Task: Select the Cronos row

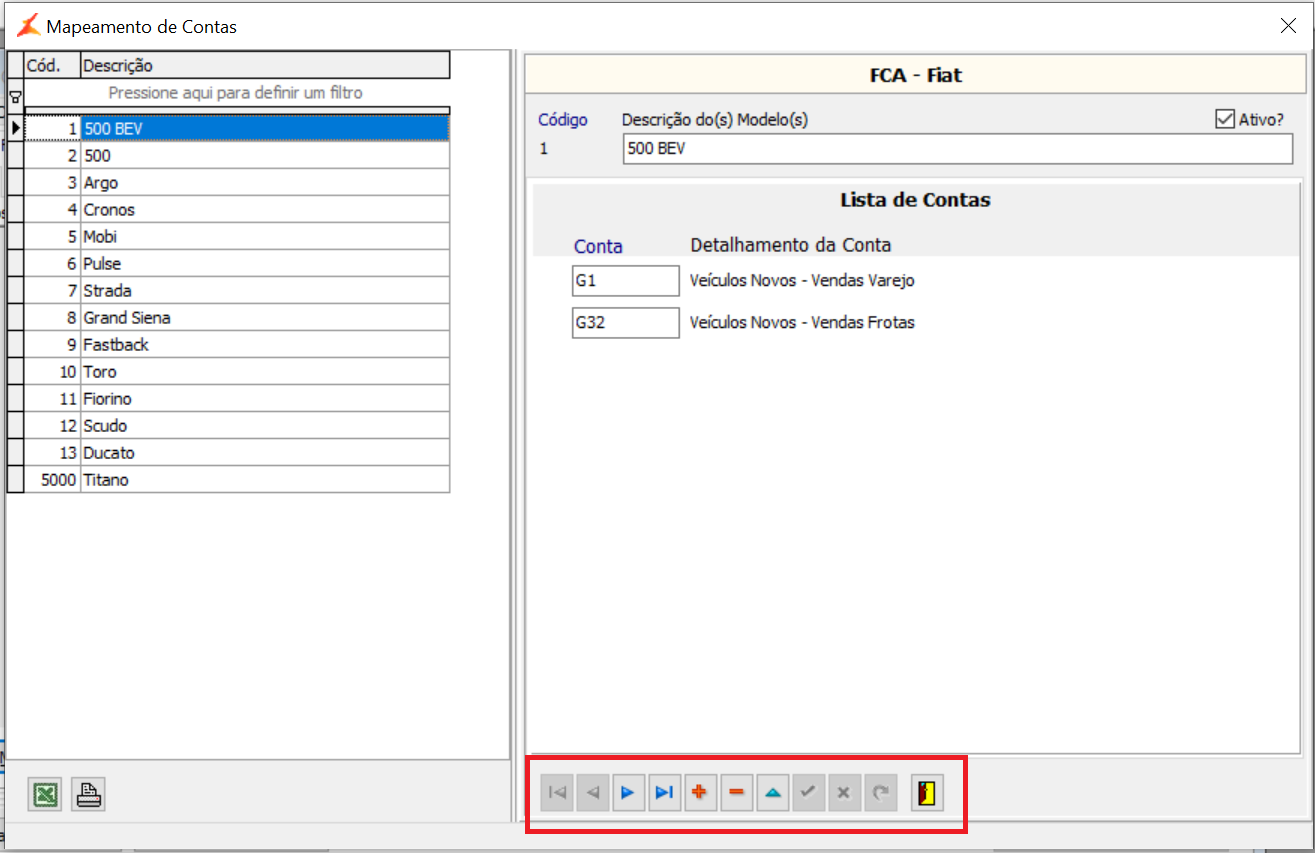Action: 237,210
